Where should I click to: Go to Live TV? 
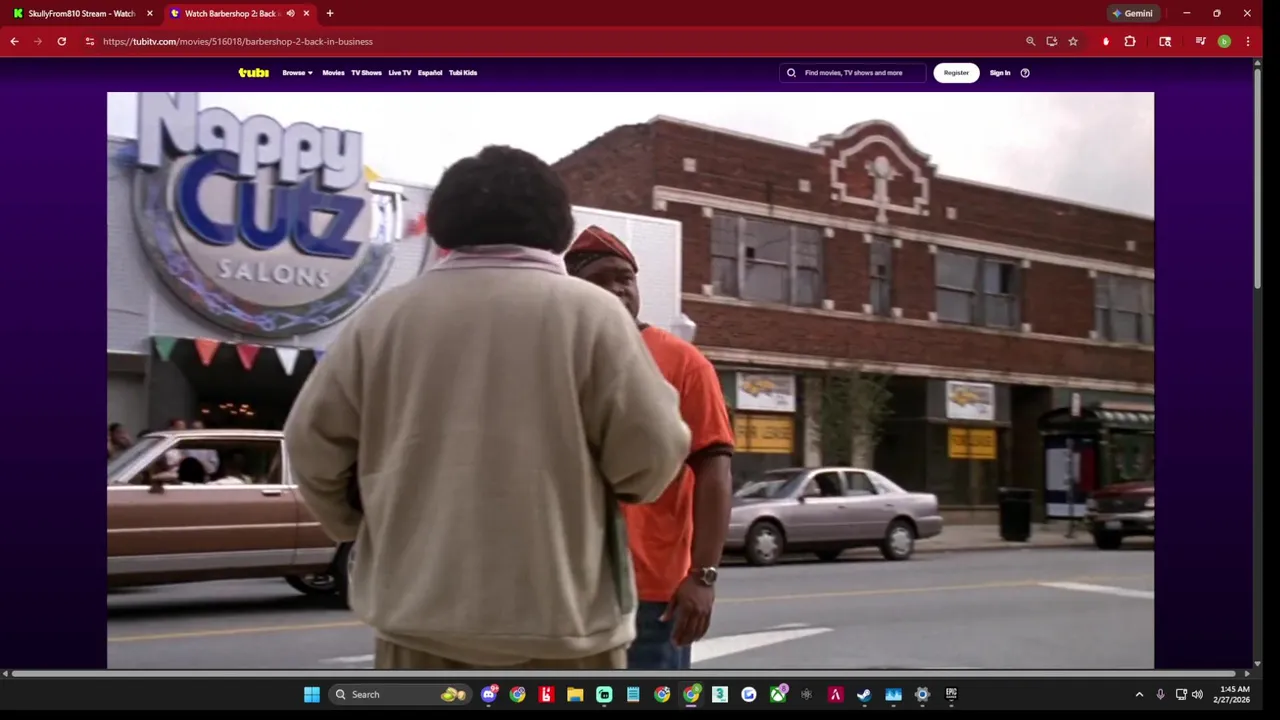pos(400,73)
